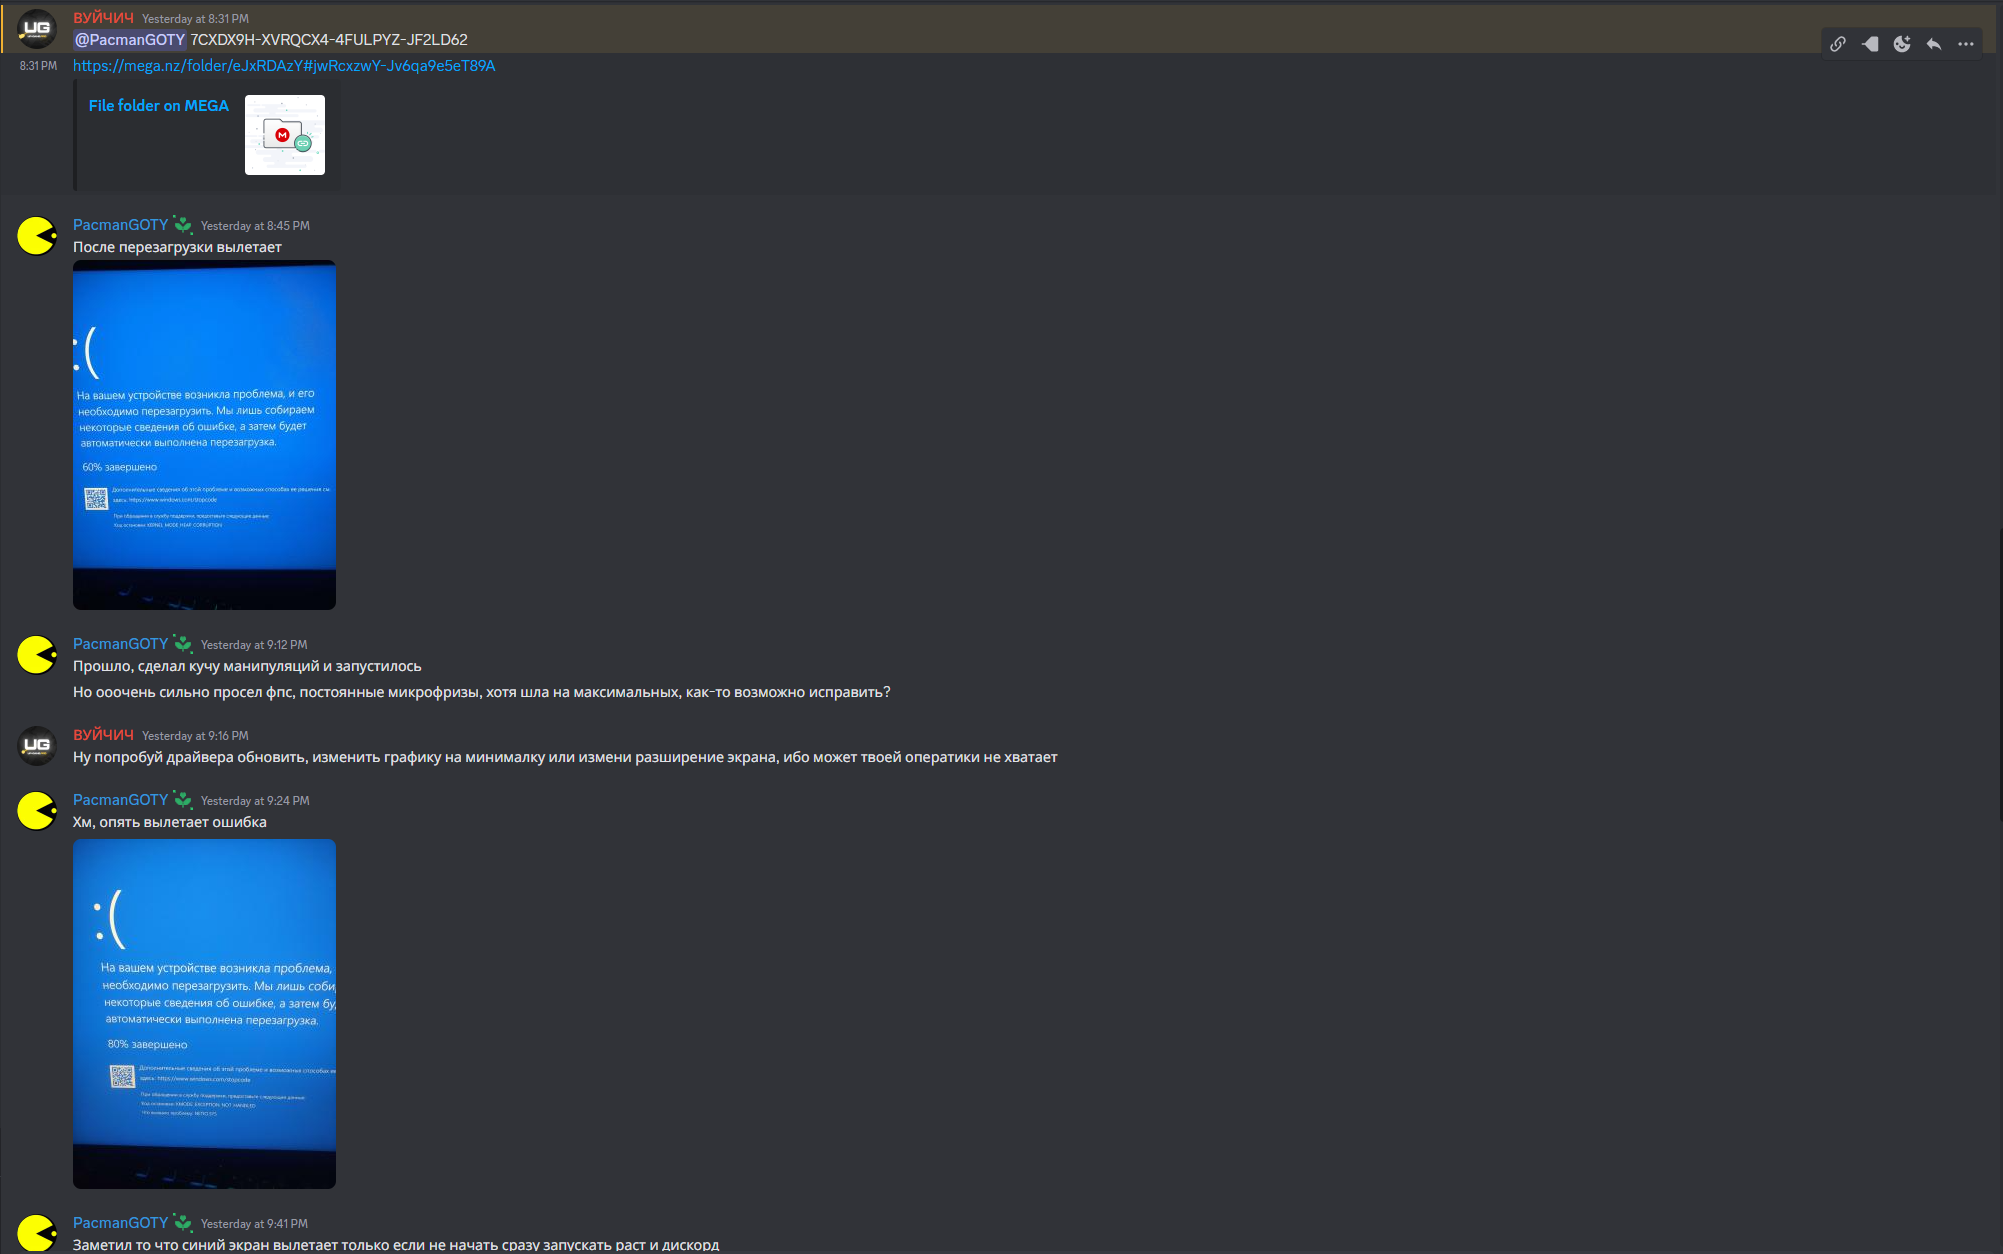Click the new member leaf badge at 8:45 PM

(183, 225)
